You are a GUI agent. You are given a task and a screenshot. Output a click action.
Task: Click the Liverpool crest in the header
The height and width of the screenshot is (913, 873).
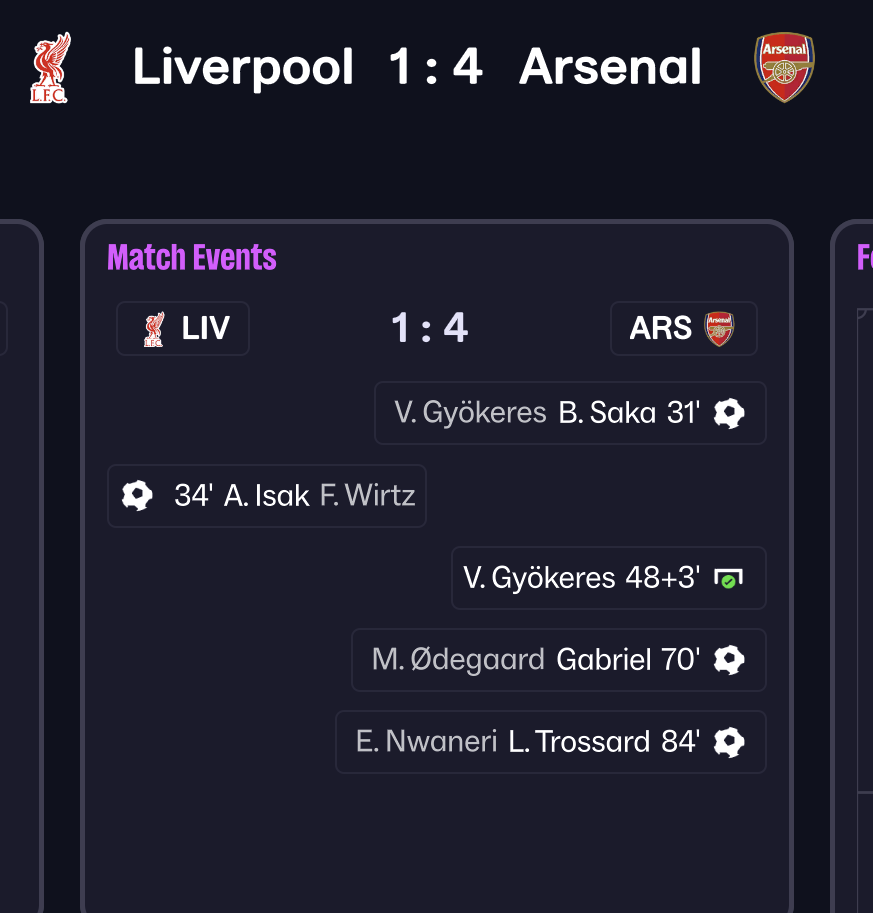[50, 68]
